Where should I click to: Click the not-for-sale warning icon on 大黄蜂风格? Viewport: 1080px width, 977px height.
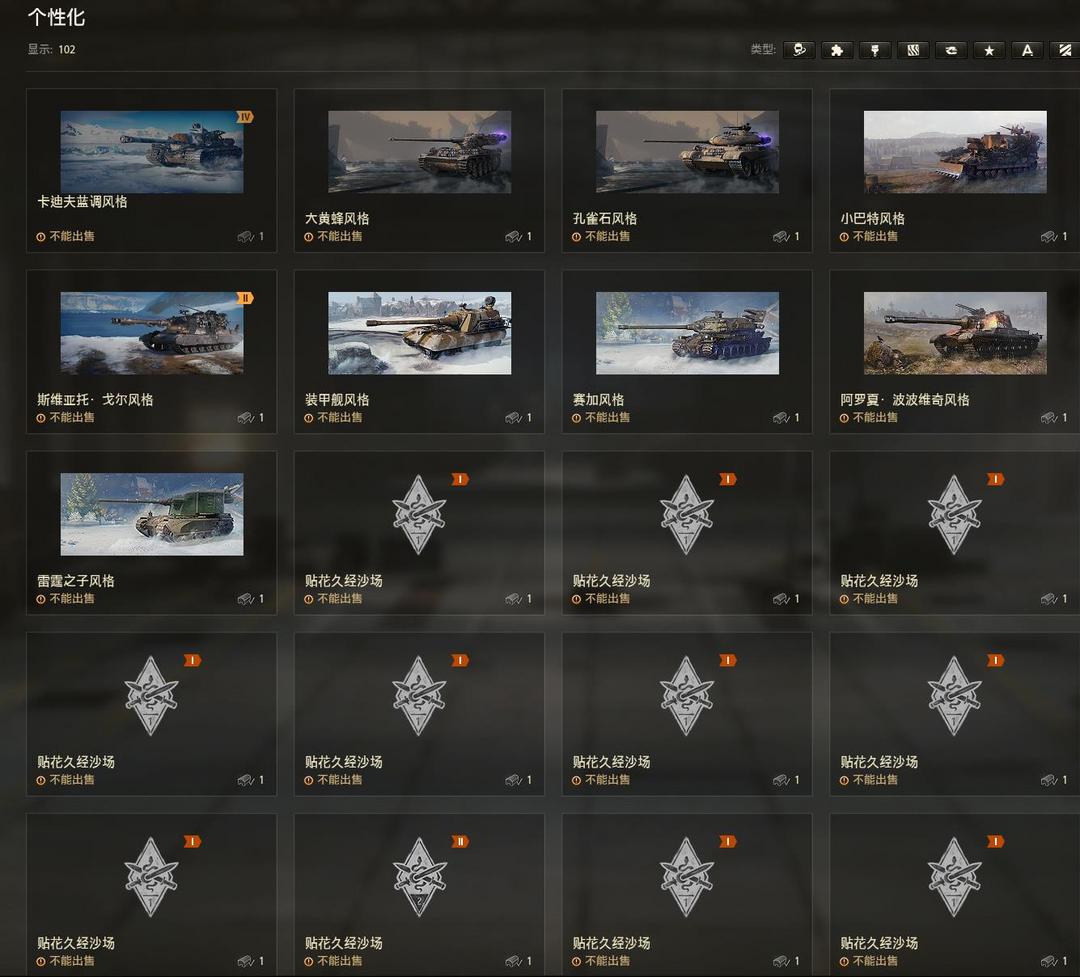(x=309, y=237)
